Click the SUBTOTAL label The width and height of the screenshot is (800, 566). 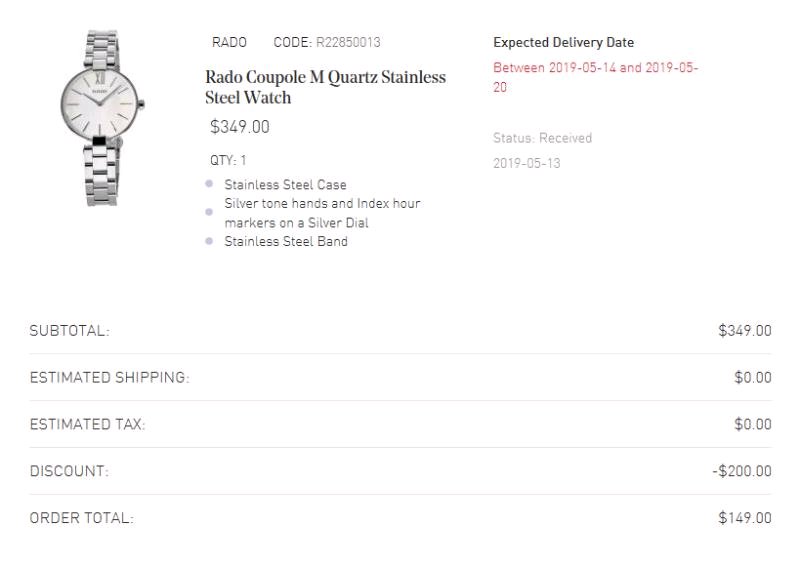(x=69, y=331)
